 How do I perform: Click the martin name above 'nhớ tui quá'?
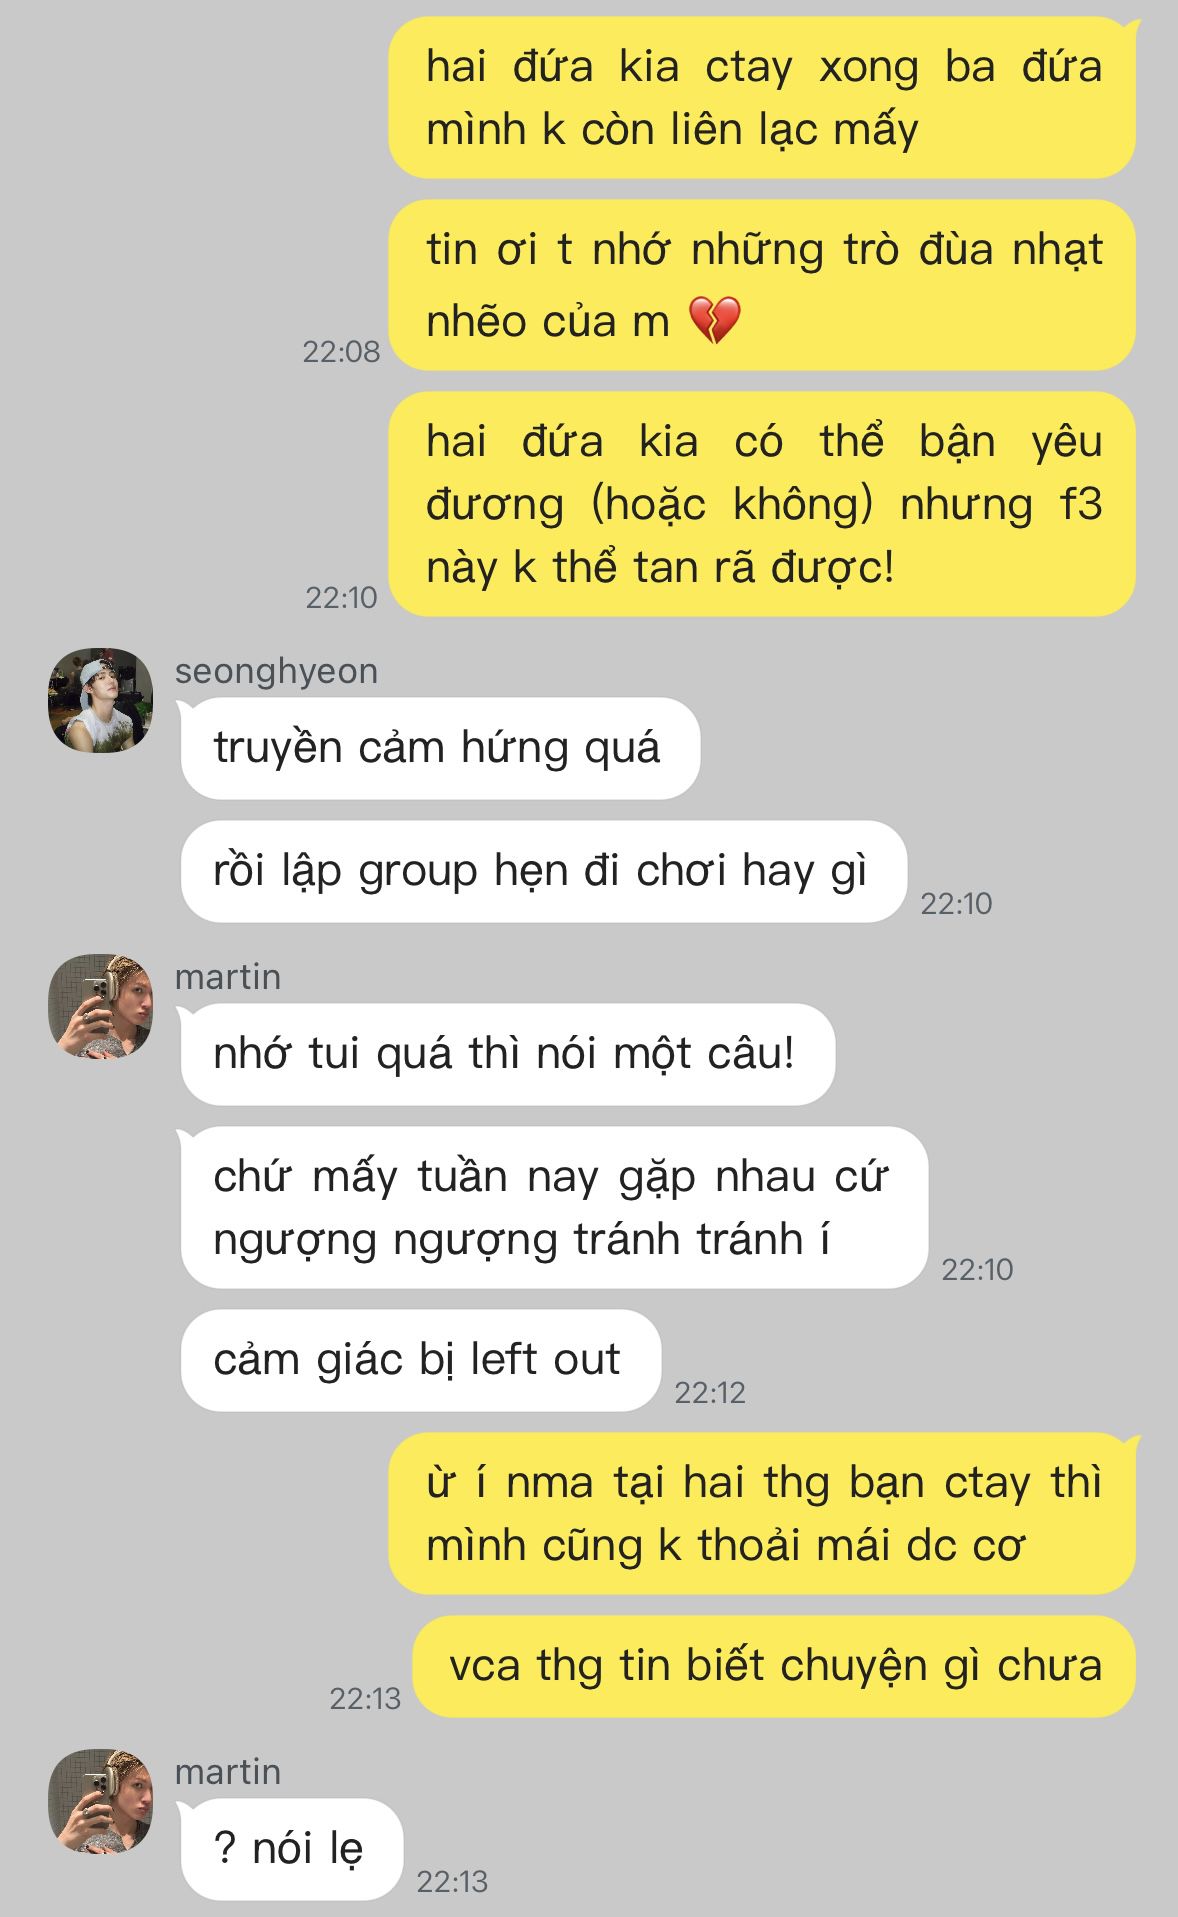pos(228,977)
